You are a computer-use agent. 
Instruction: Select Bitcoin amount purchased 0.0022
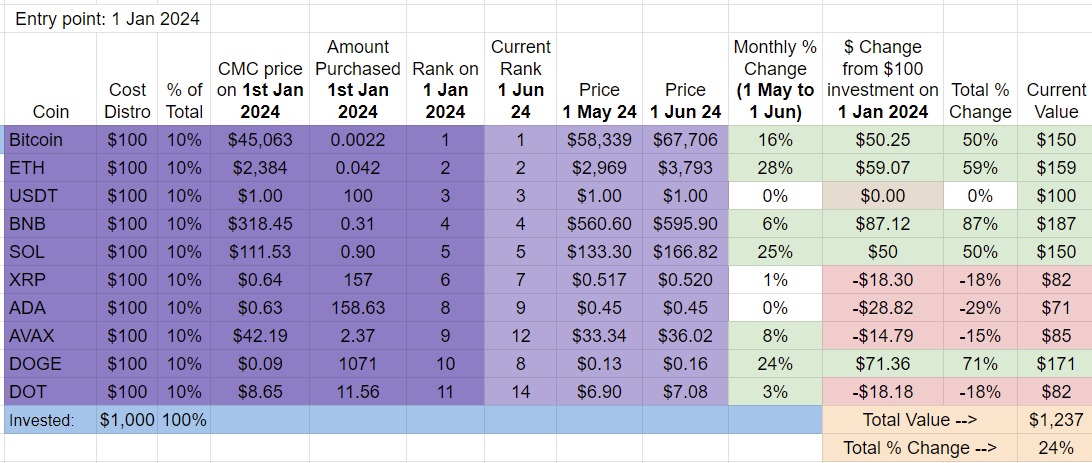tap(358, 140)
